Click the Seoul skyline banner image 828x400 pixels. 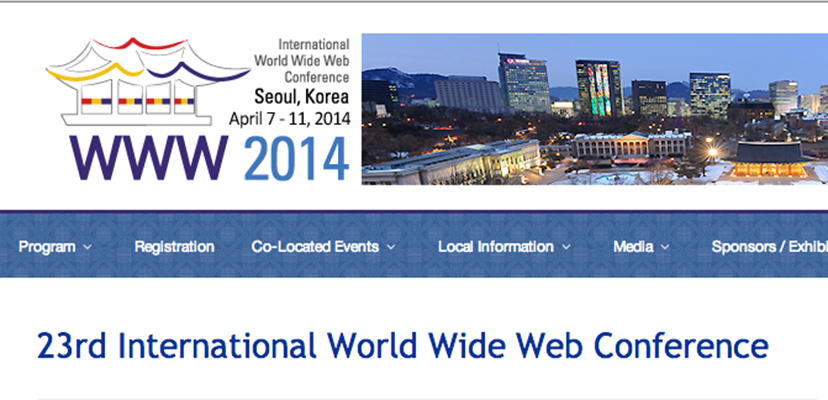[x=595, y=109]
